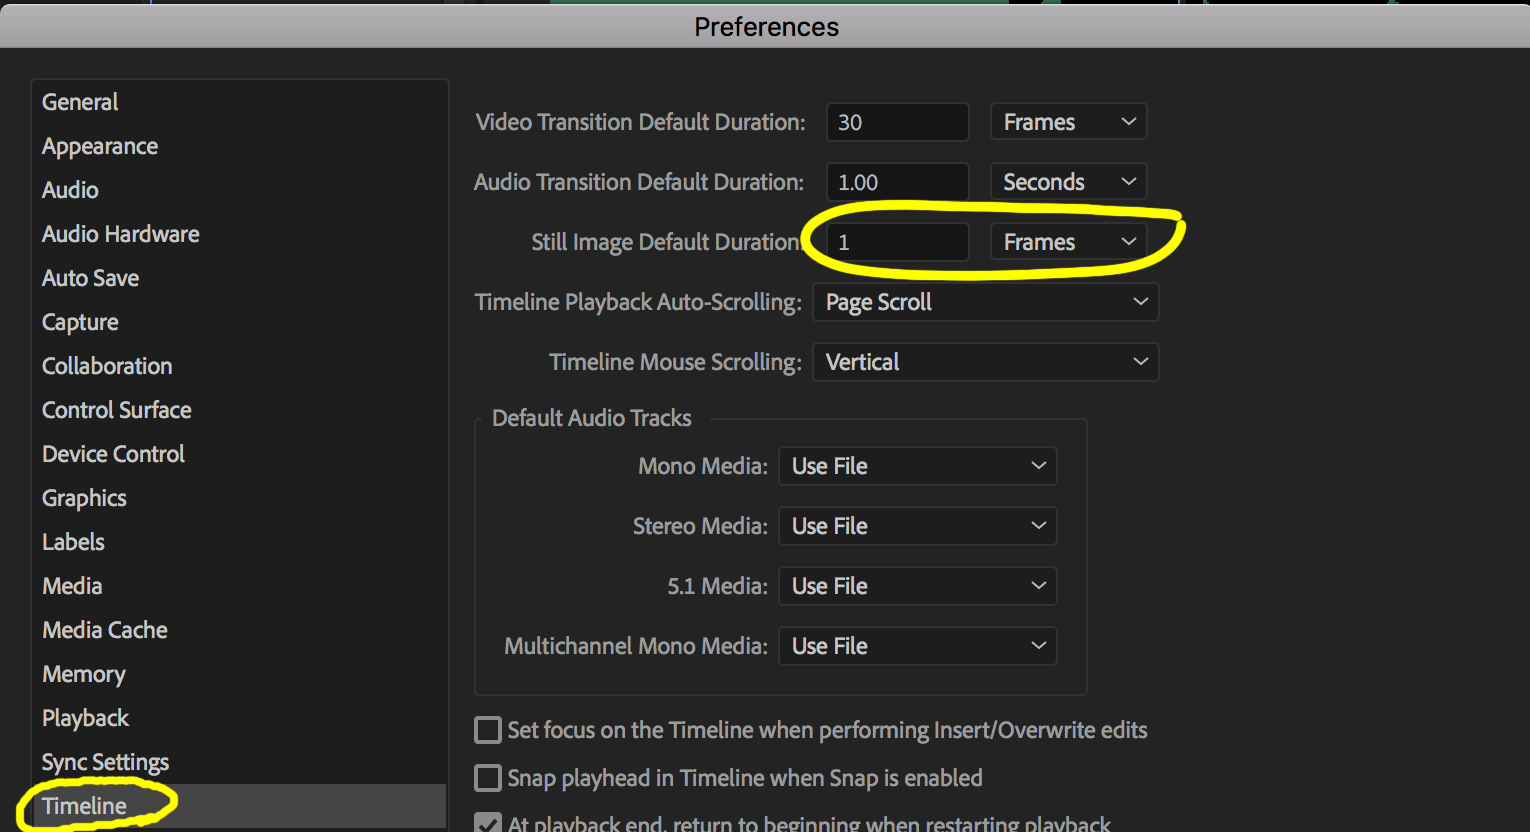Open Audio Hardware preferences section
This screenshot has height=832, width=1530.
[121, 234]
